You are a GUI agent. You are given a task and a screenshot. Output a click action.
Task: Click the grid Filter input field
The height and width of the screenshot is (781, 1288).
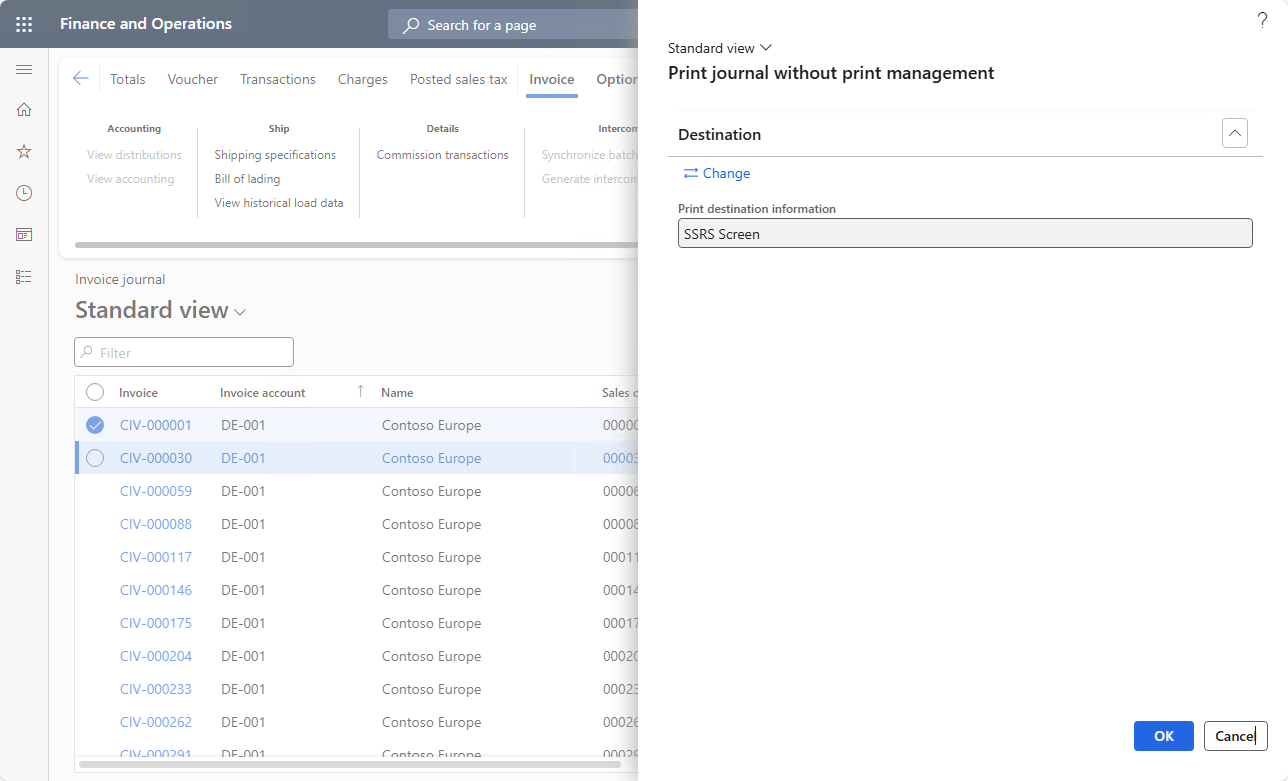coord(184,352)
